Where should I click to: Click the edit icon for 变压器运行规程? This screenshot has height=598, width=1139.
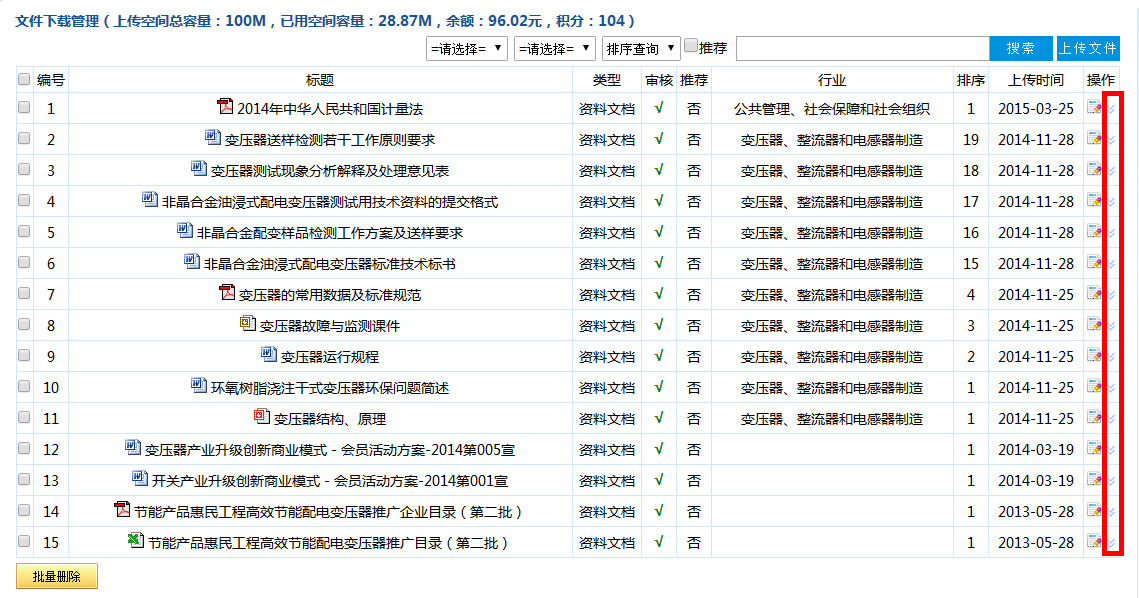1094,356
